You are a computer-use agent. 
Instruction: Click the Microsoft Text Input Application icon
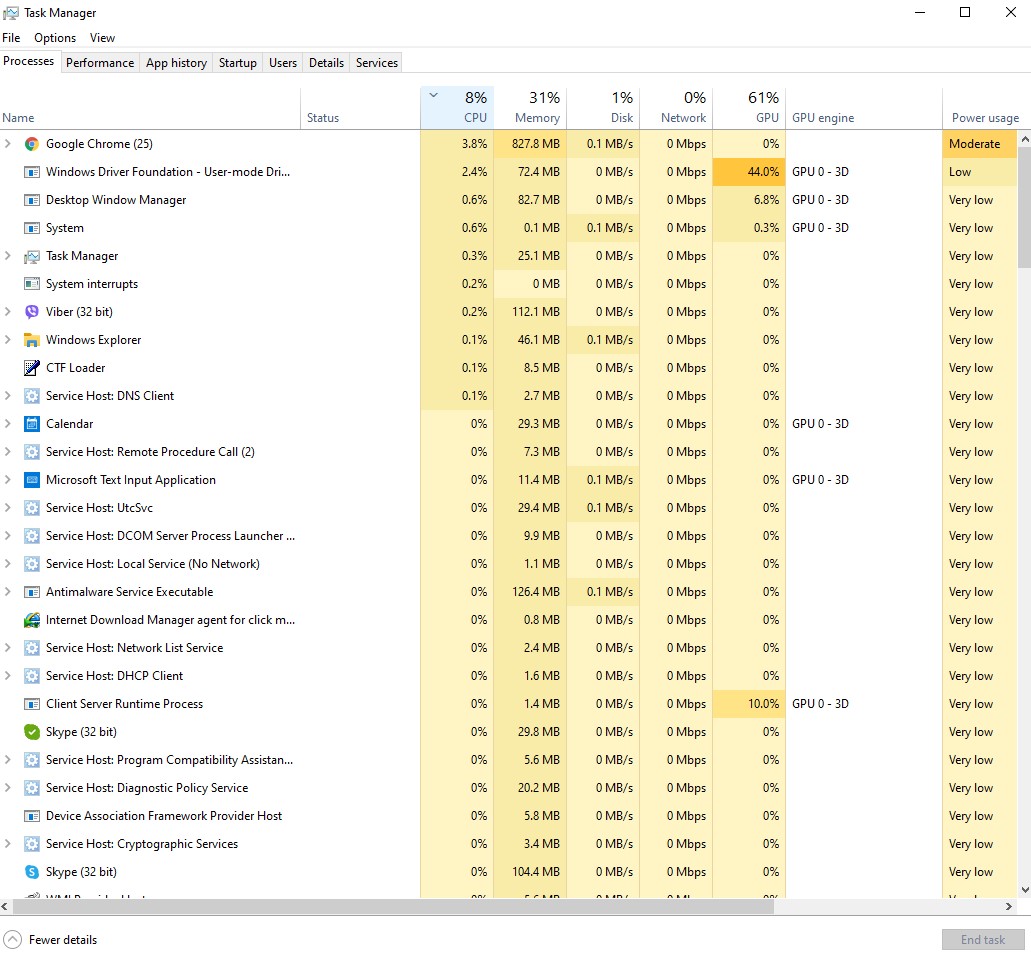[31, 480]
